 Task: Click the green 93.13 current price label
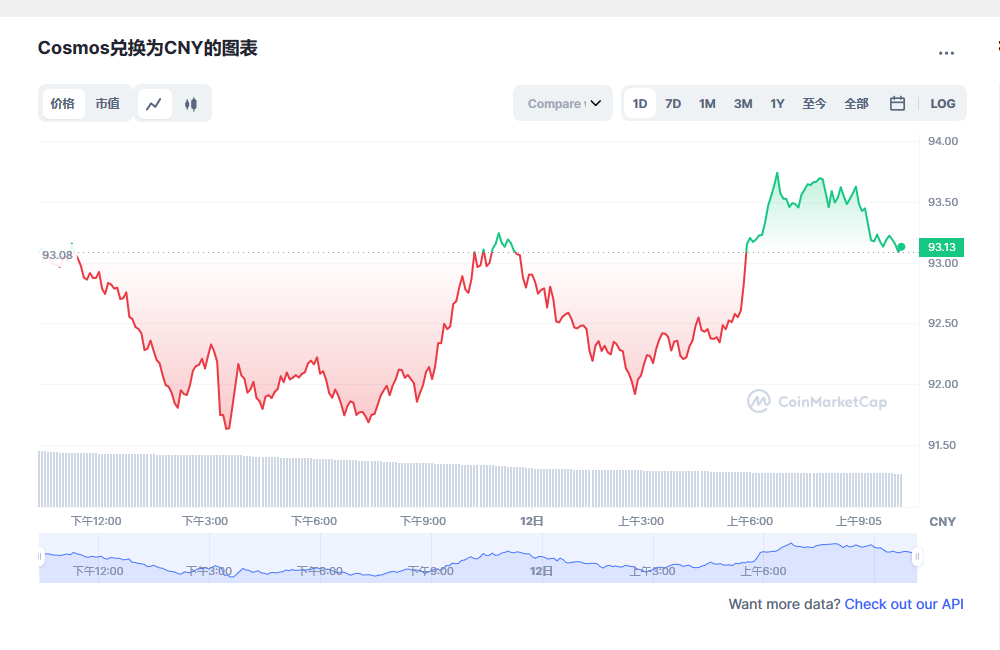pyautogui.click(x=941, y=247)
